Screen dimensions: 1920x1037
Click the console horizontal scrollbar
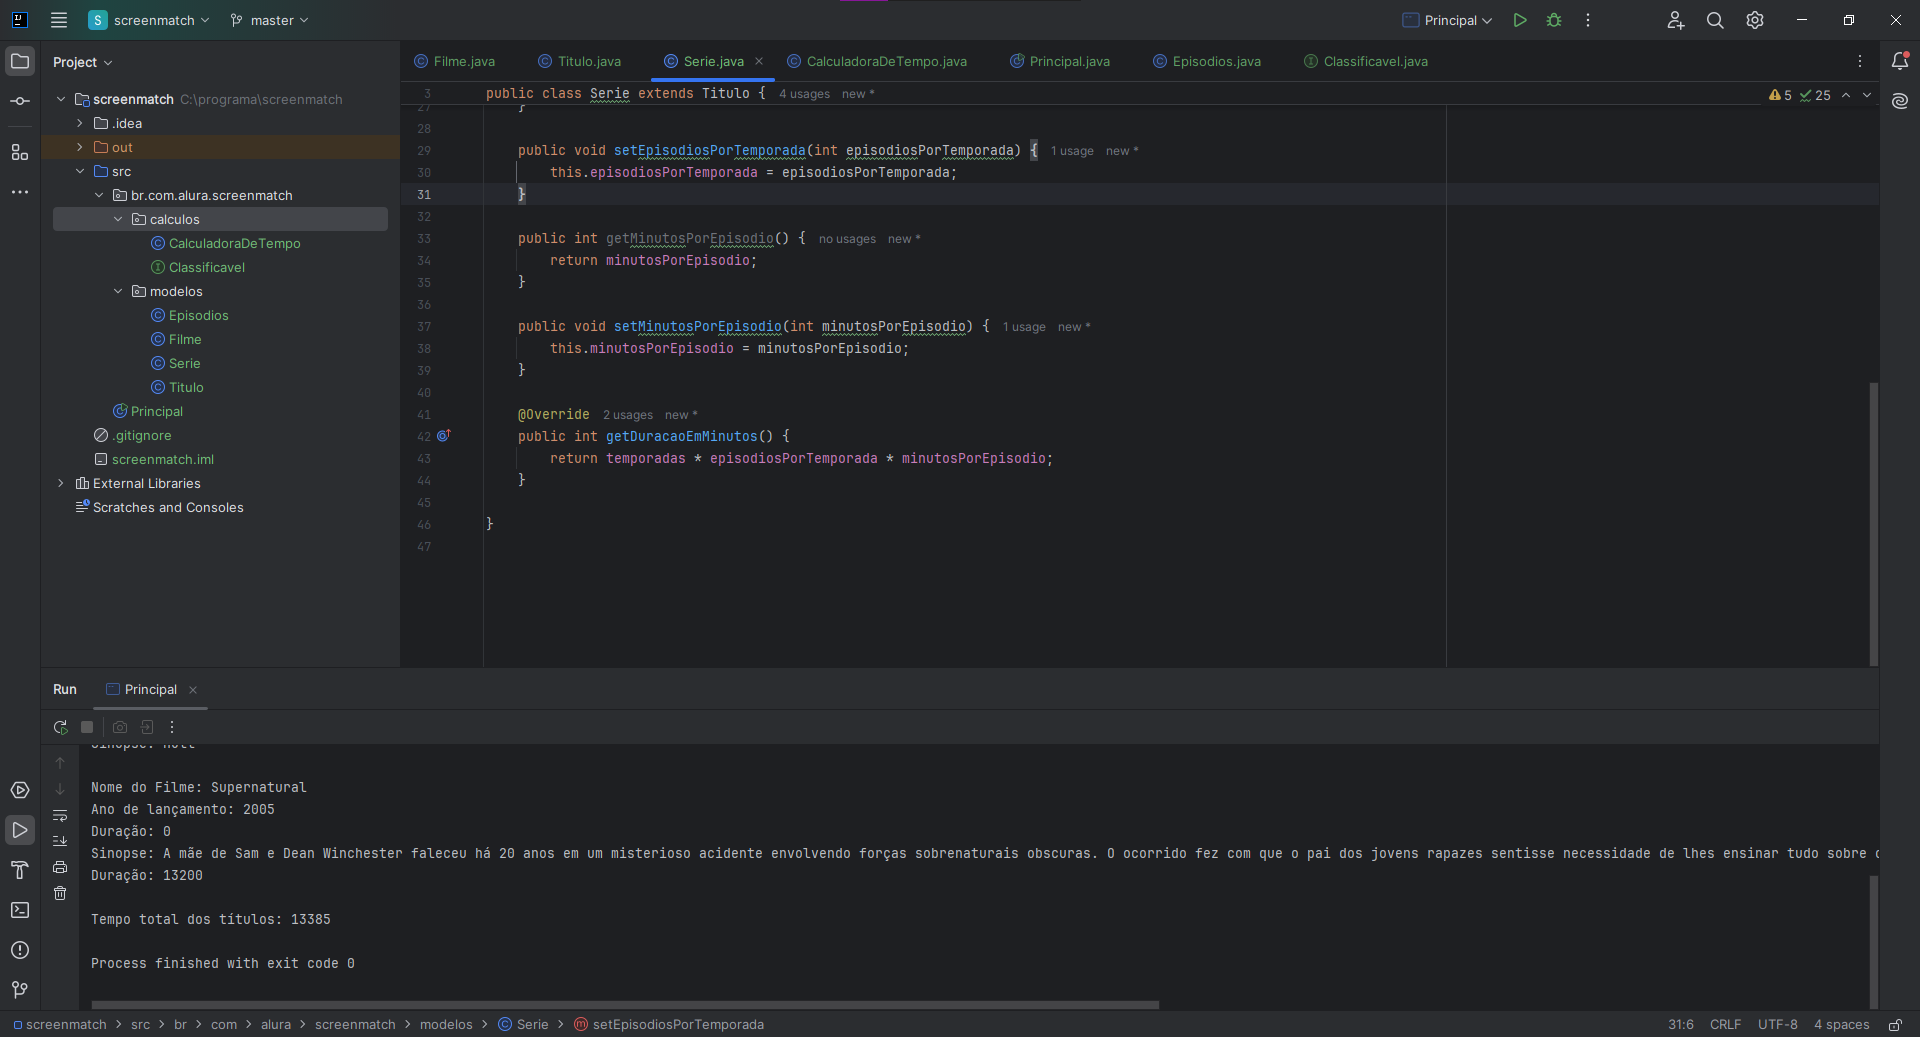pyautogui.click(x=625, y=1004)
